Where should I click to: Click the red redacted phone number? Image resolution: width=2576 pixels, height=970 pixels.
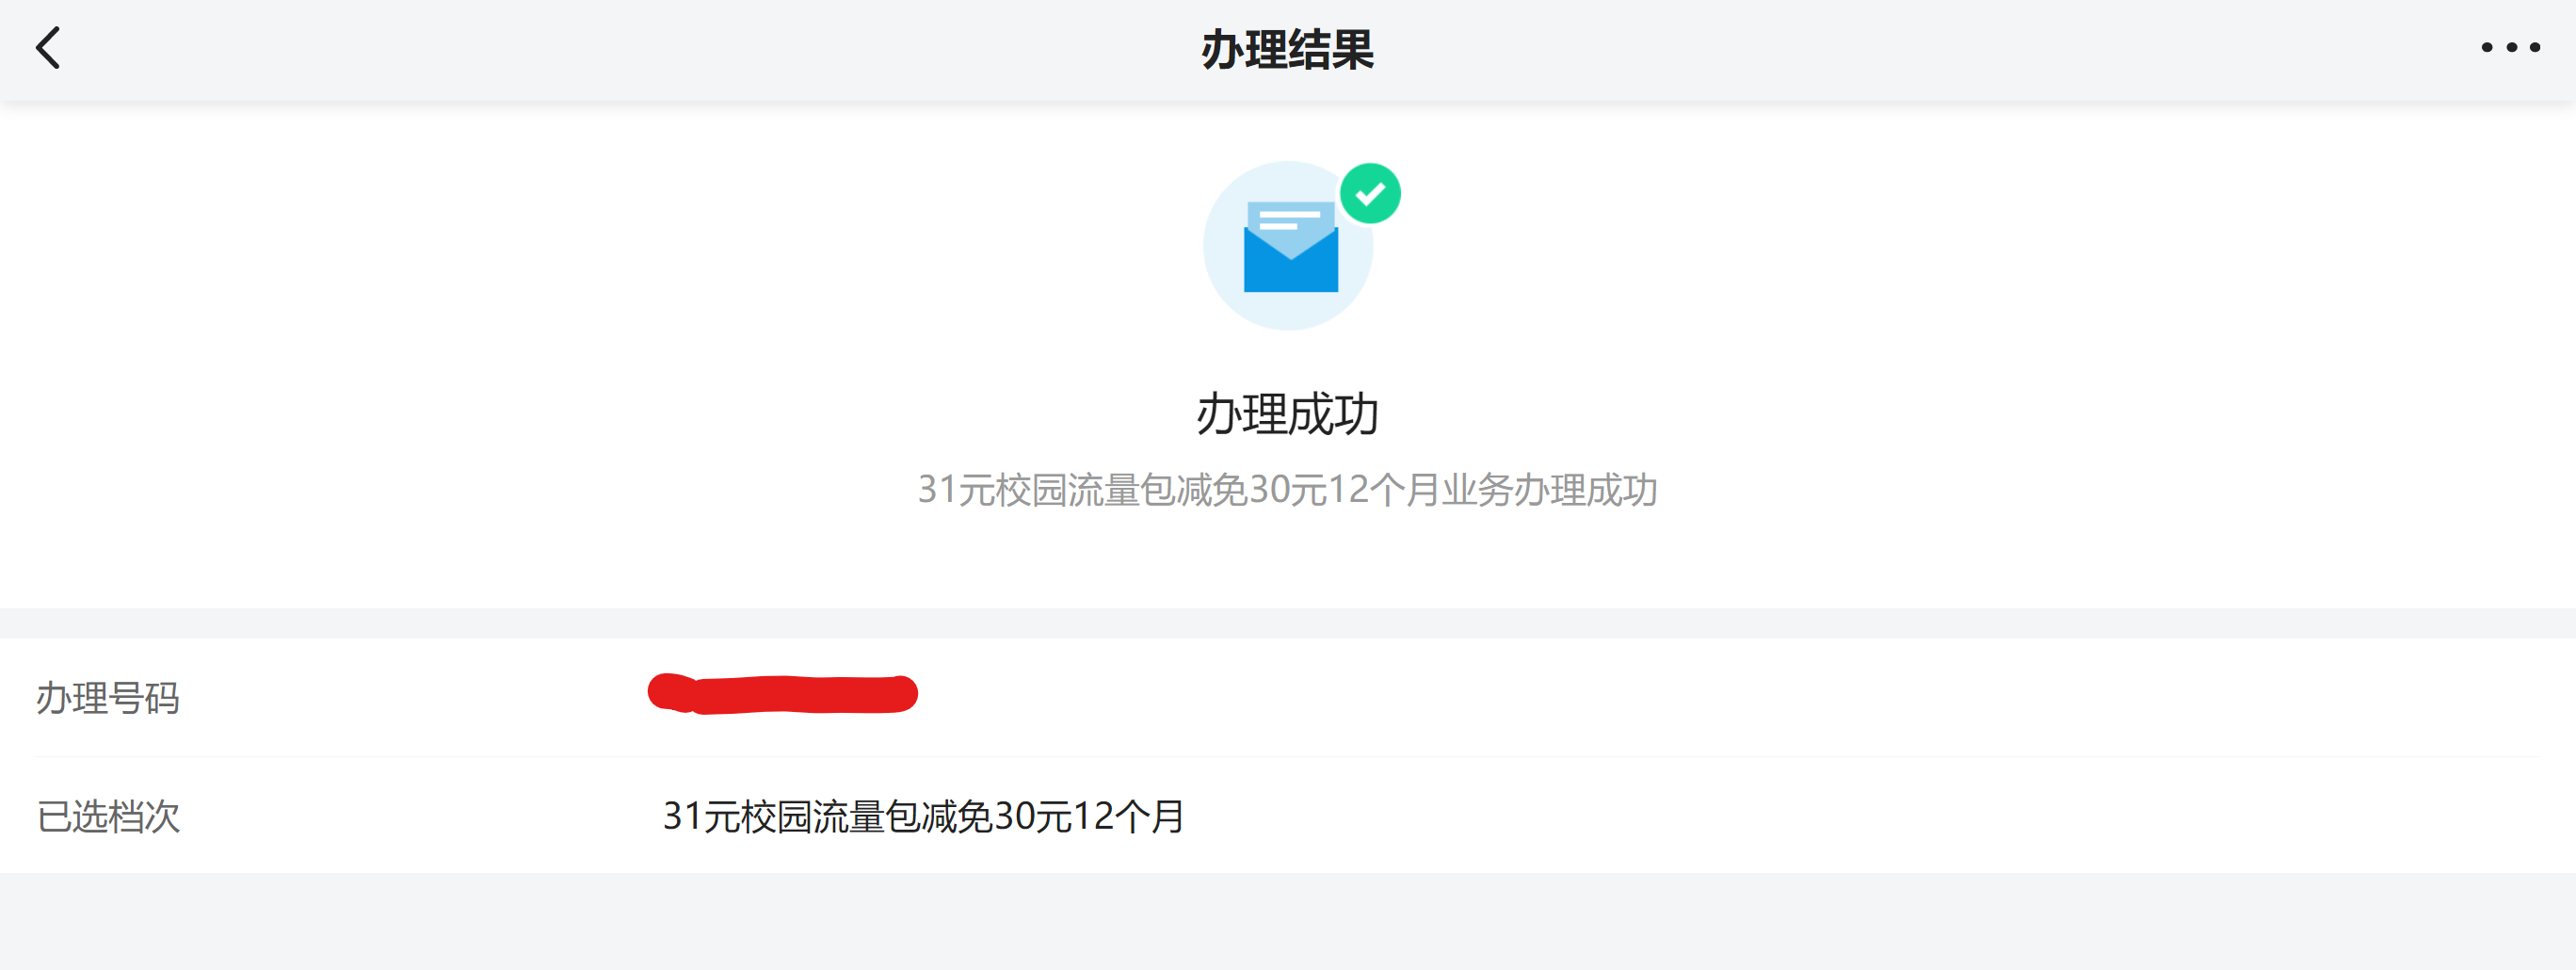click(783, 694)
